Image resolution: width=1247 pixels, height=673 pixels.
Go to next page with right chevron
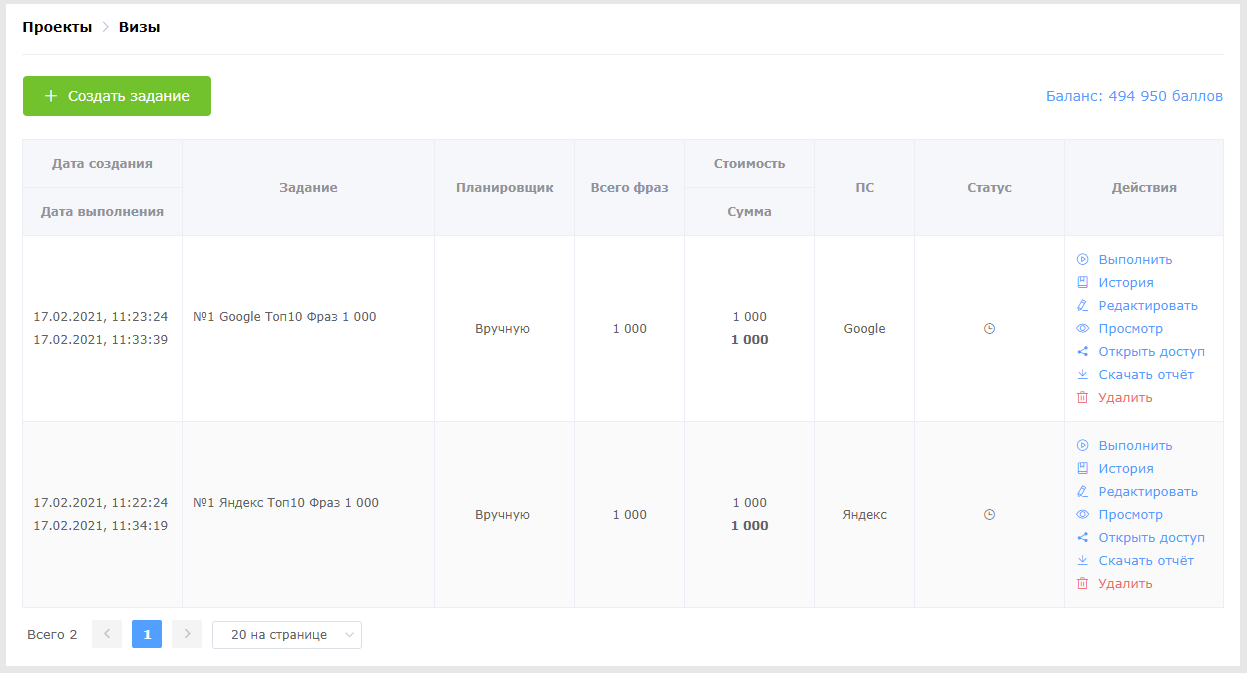tap(187, 634)
